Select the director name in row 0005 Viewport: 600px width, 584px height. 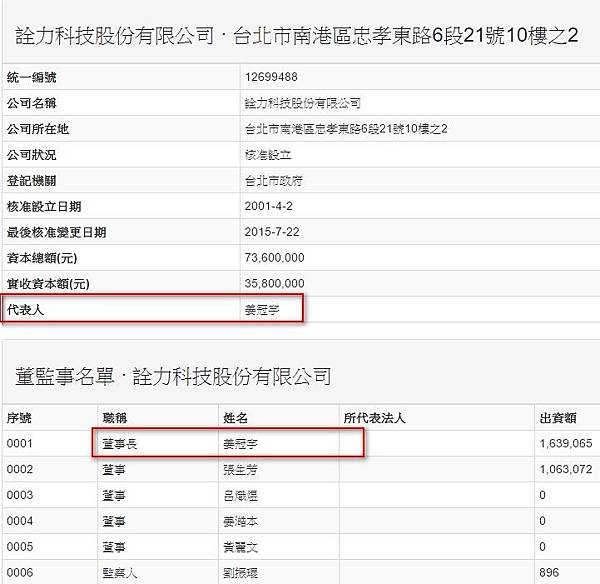(240, 547)
